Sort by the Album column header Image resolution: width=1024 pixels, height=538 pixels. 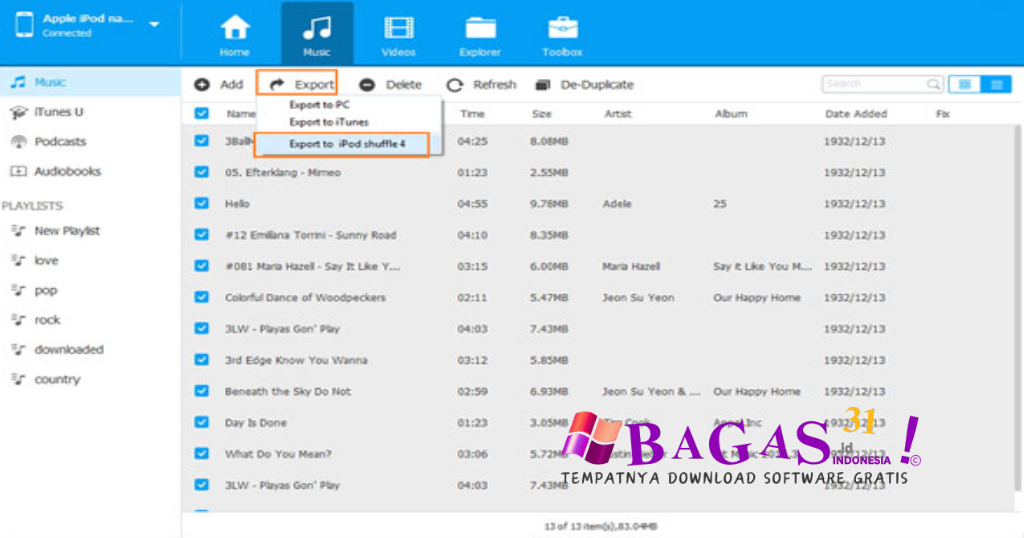731,114
